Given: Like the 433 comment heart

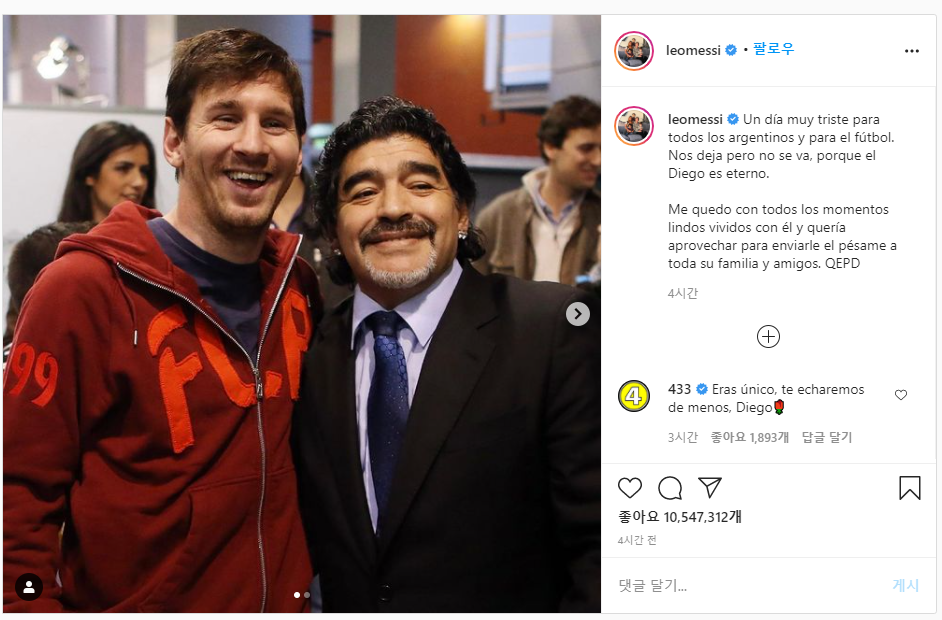Looking at the screenshot, I should pyautogui.click(x=900, y=395).
